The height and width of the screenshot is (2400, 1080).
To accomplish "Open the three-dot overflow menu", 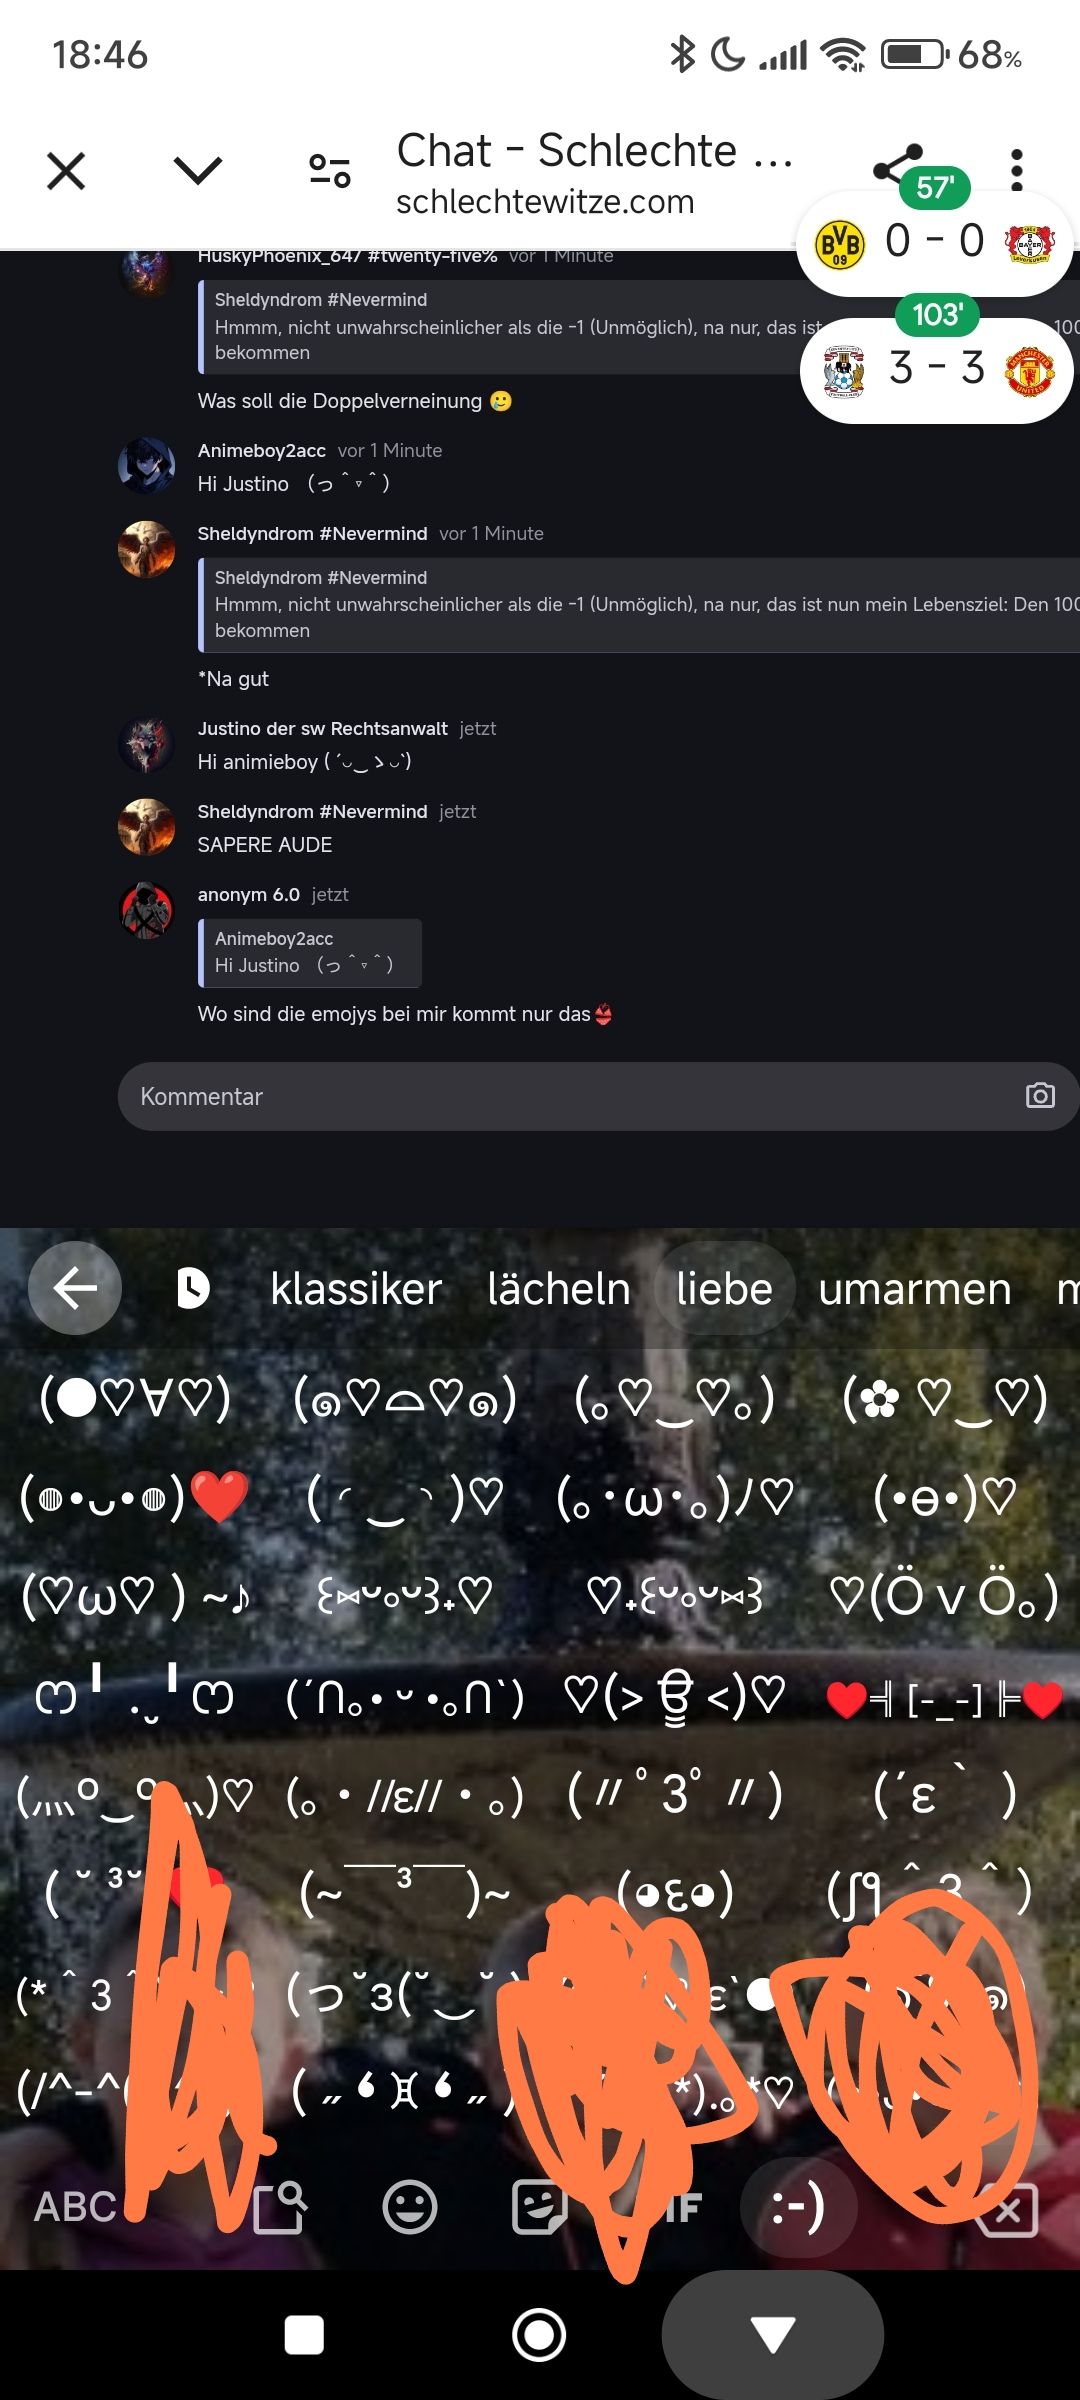I will [1016, 170].
